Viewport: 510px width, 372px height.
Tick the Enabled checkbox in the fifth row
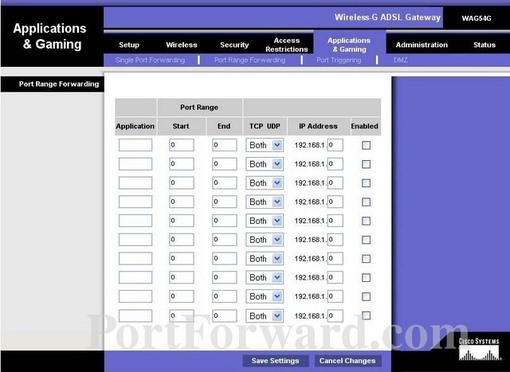click(x=366, y=221)
